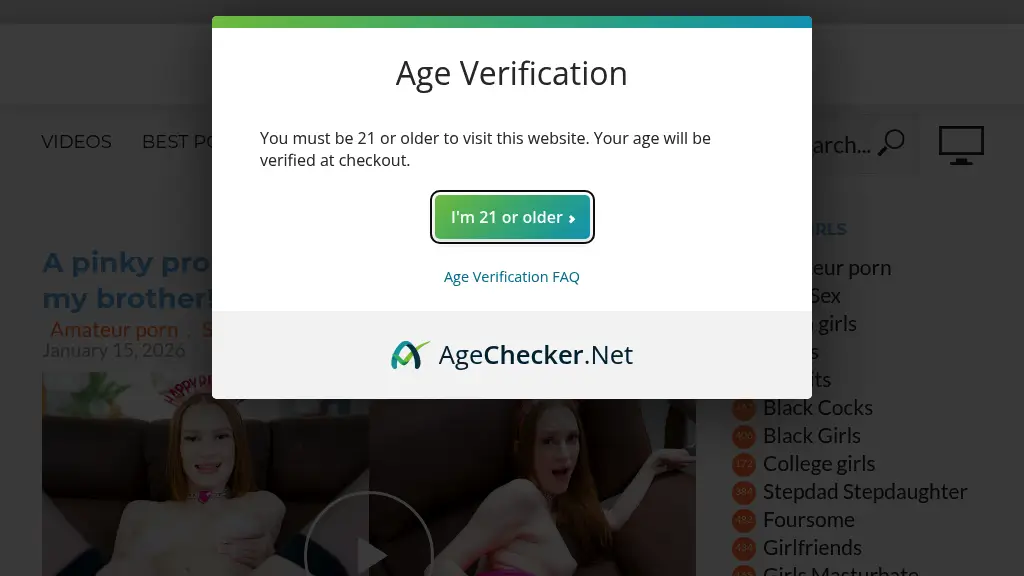
Task: Open the VIDEOS menu item
Action: click(76, 142)
